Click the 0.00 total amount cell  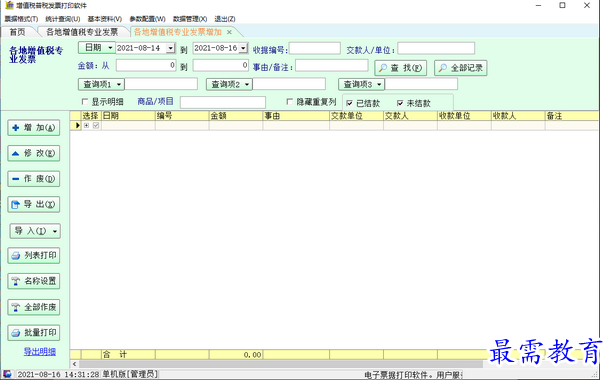(236, 355)
